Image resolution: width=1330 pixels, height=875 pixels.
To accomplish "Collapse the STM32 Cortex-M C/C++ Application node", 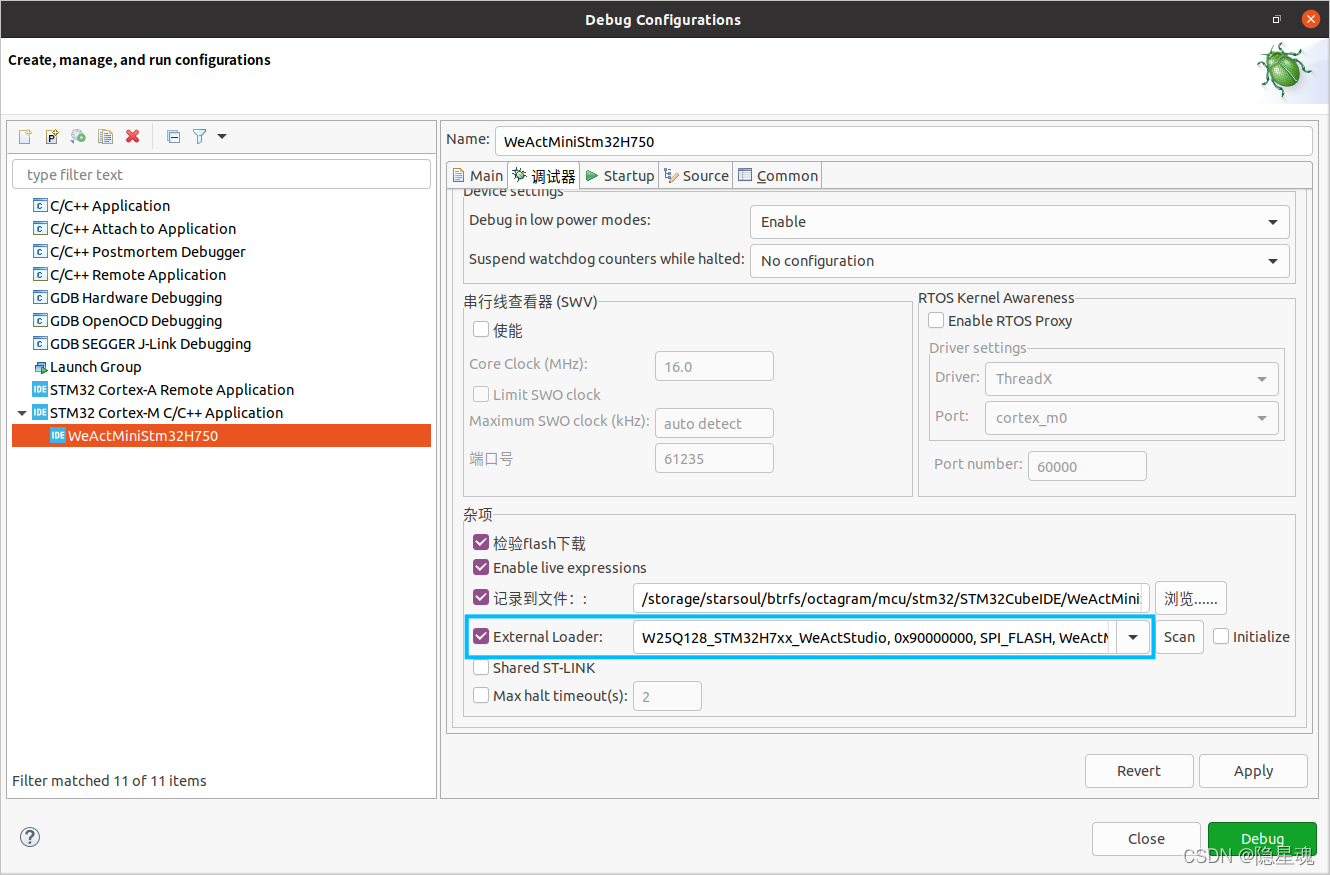I will [x=22, y=412].
